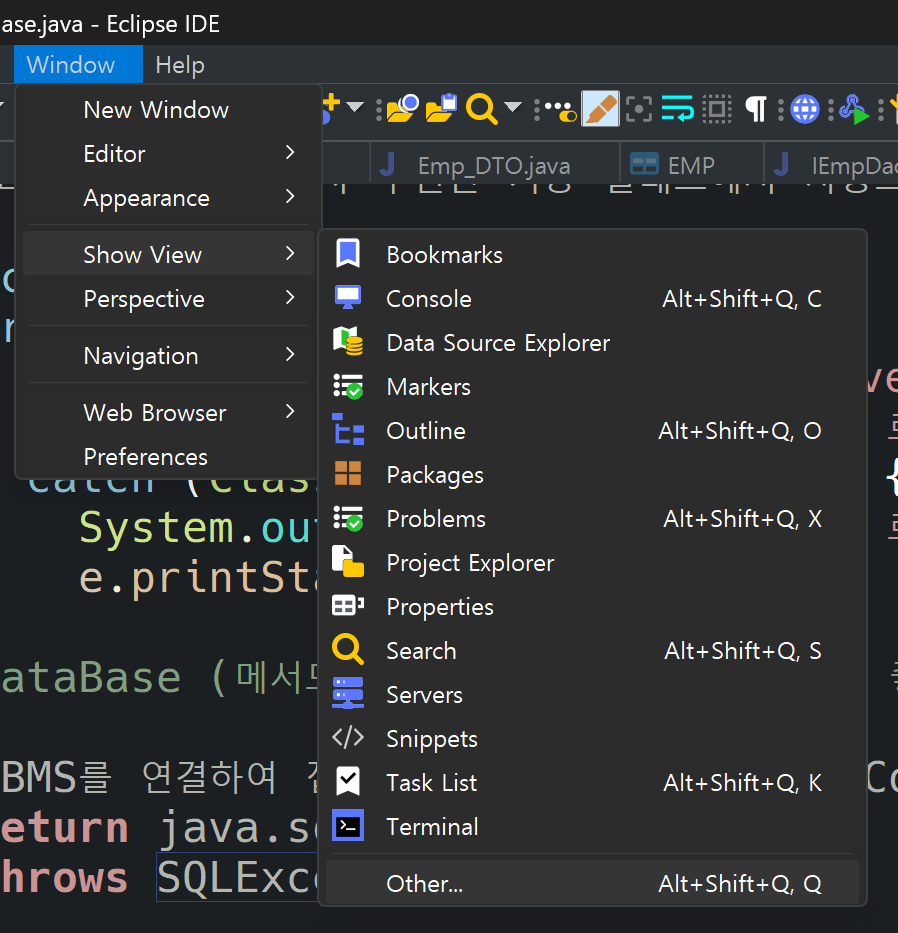
Task: Show the Project Explorer view
Action: [x=593, y=563]
